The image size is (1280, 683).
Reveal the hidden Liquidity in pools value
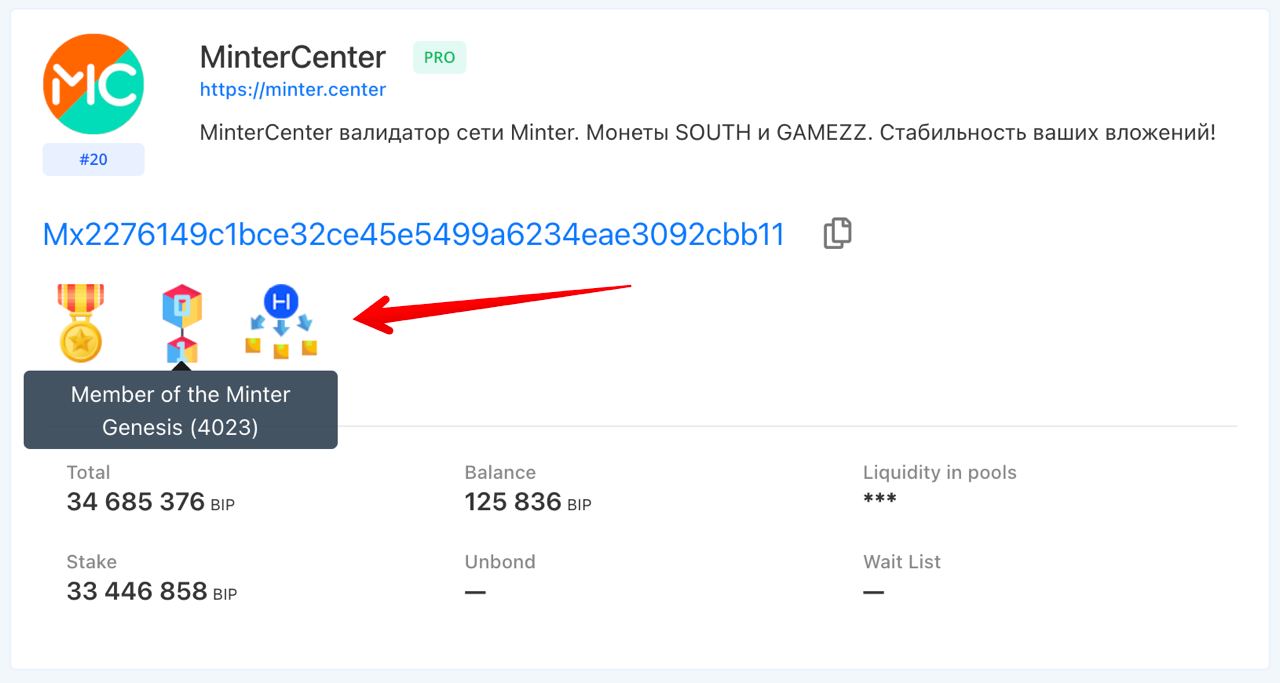pyautogui.click(x=880, y=500)
